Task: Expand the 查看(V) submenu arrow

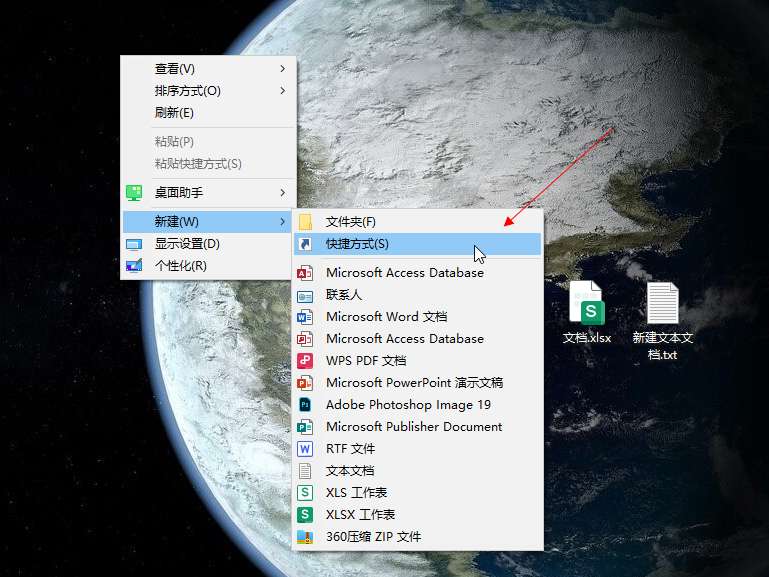Action: pyautogui.click(x=283, y=69)
